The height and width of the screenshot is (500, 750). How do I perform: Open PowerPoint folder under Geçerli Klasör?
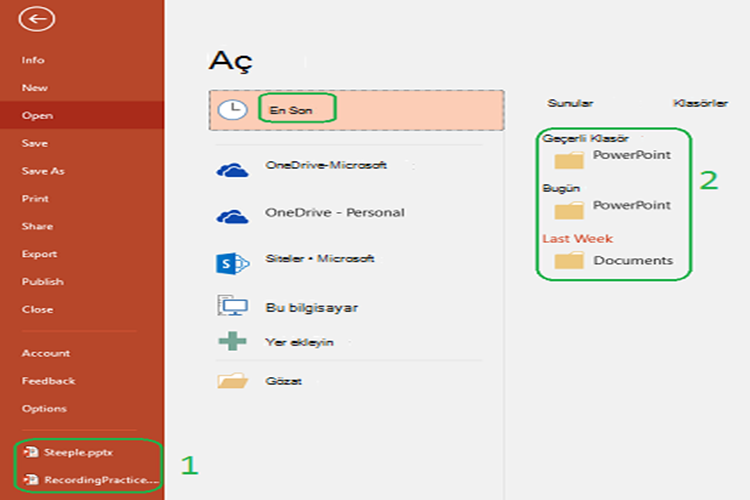632,155
